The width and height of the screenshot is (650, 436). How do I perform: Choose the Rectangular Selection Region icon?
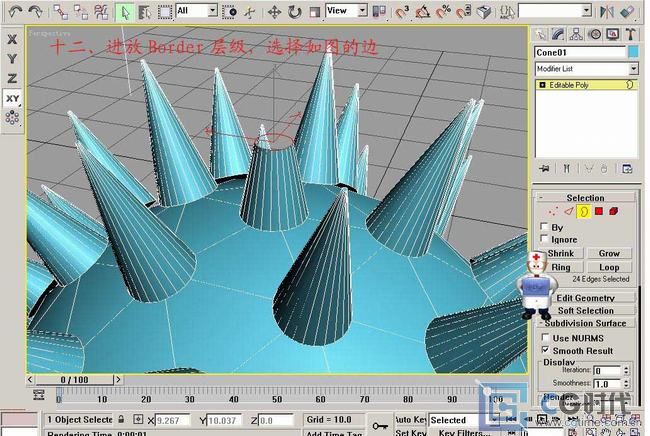[x=165, y=12]
